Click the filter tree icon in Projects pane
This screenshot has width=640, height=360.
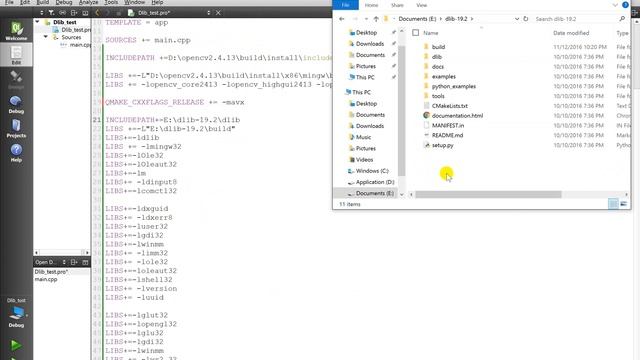coord(51,13)
